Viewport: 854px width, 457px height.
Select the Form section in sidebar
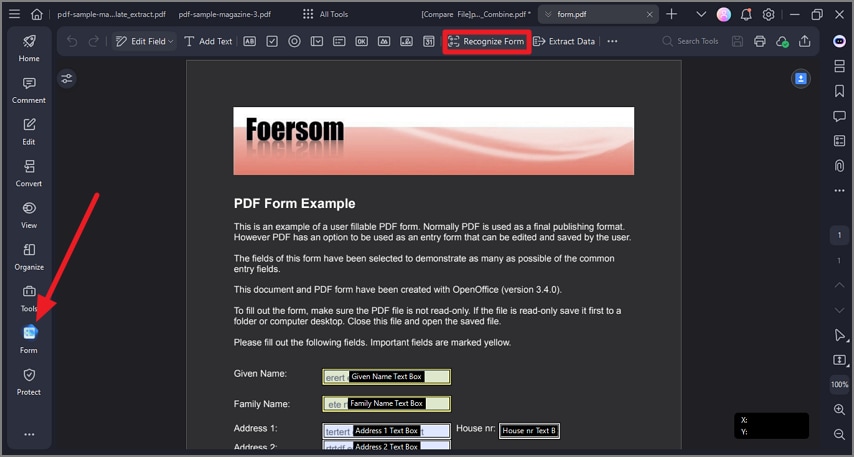29,340
